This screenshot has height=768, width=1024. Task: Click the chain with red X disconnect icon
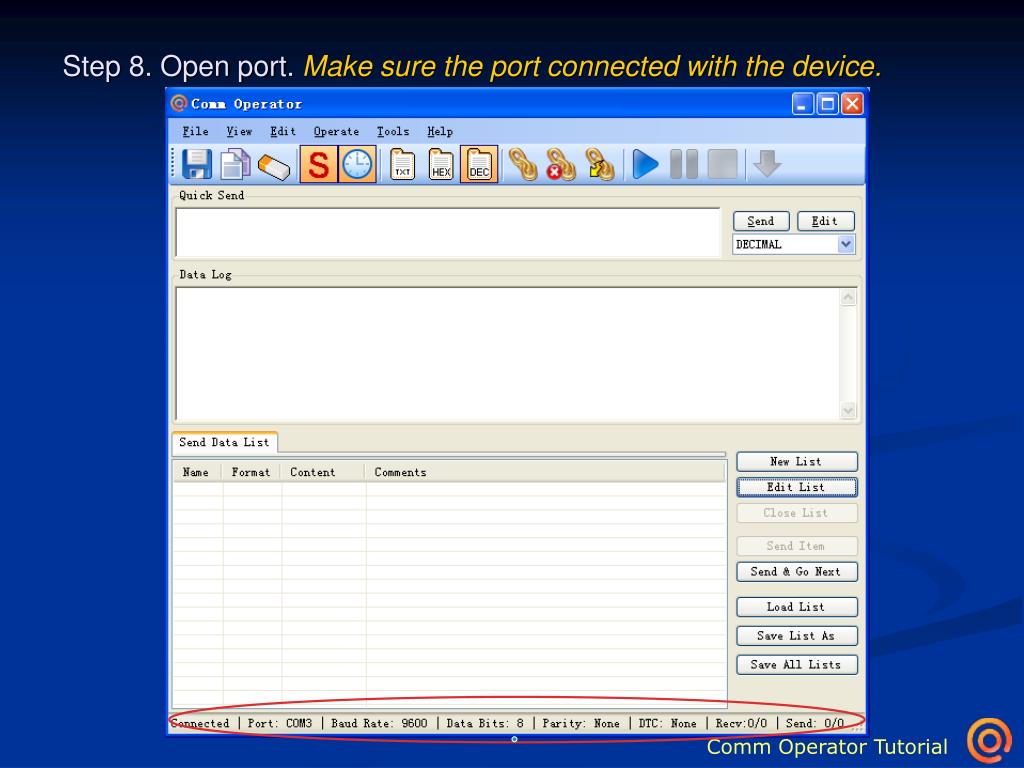(560, 164)
